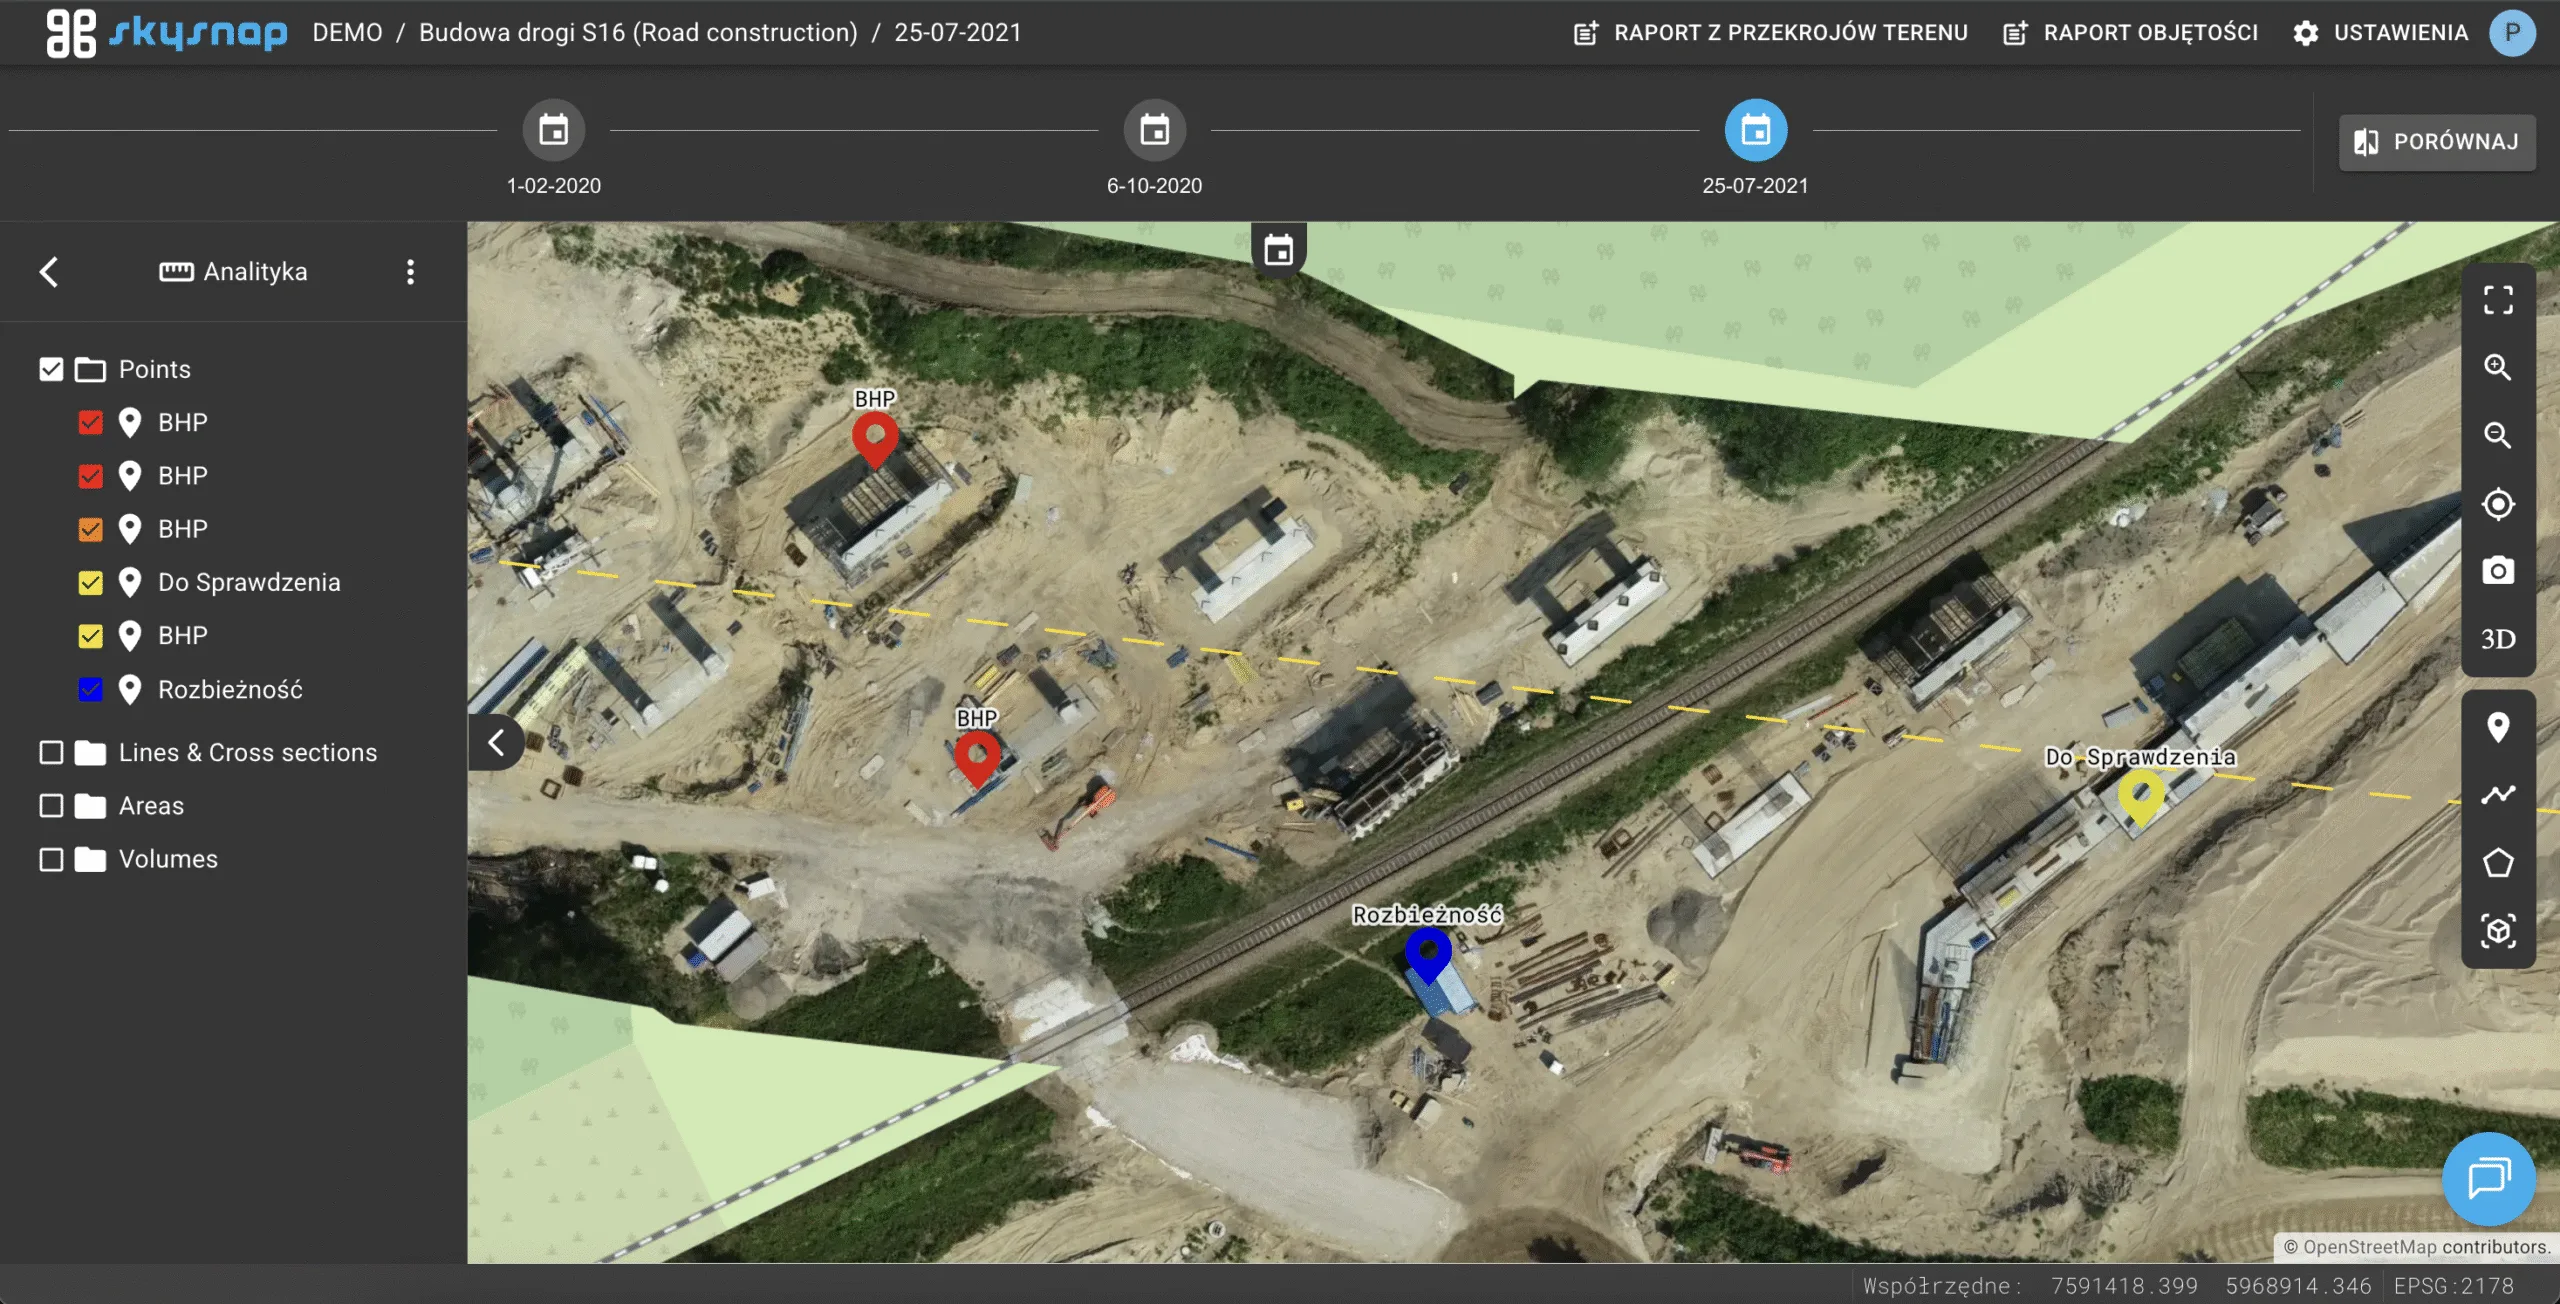Enable the Areas folder checkbox

(51, 806)
